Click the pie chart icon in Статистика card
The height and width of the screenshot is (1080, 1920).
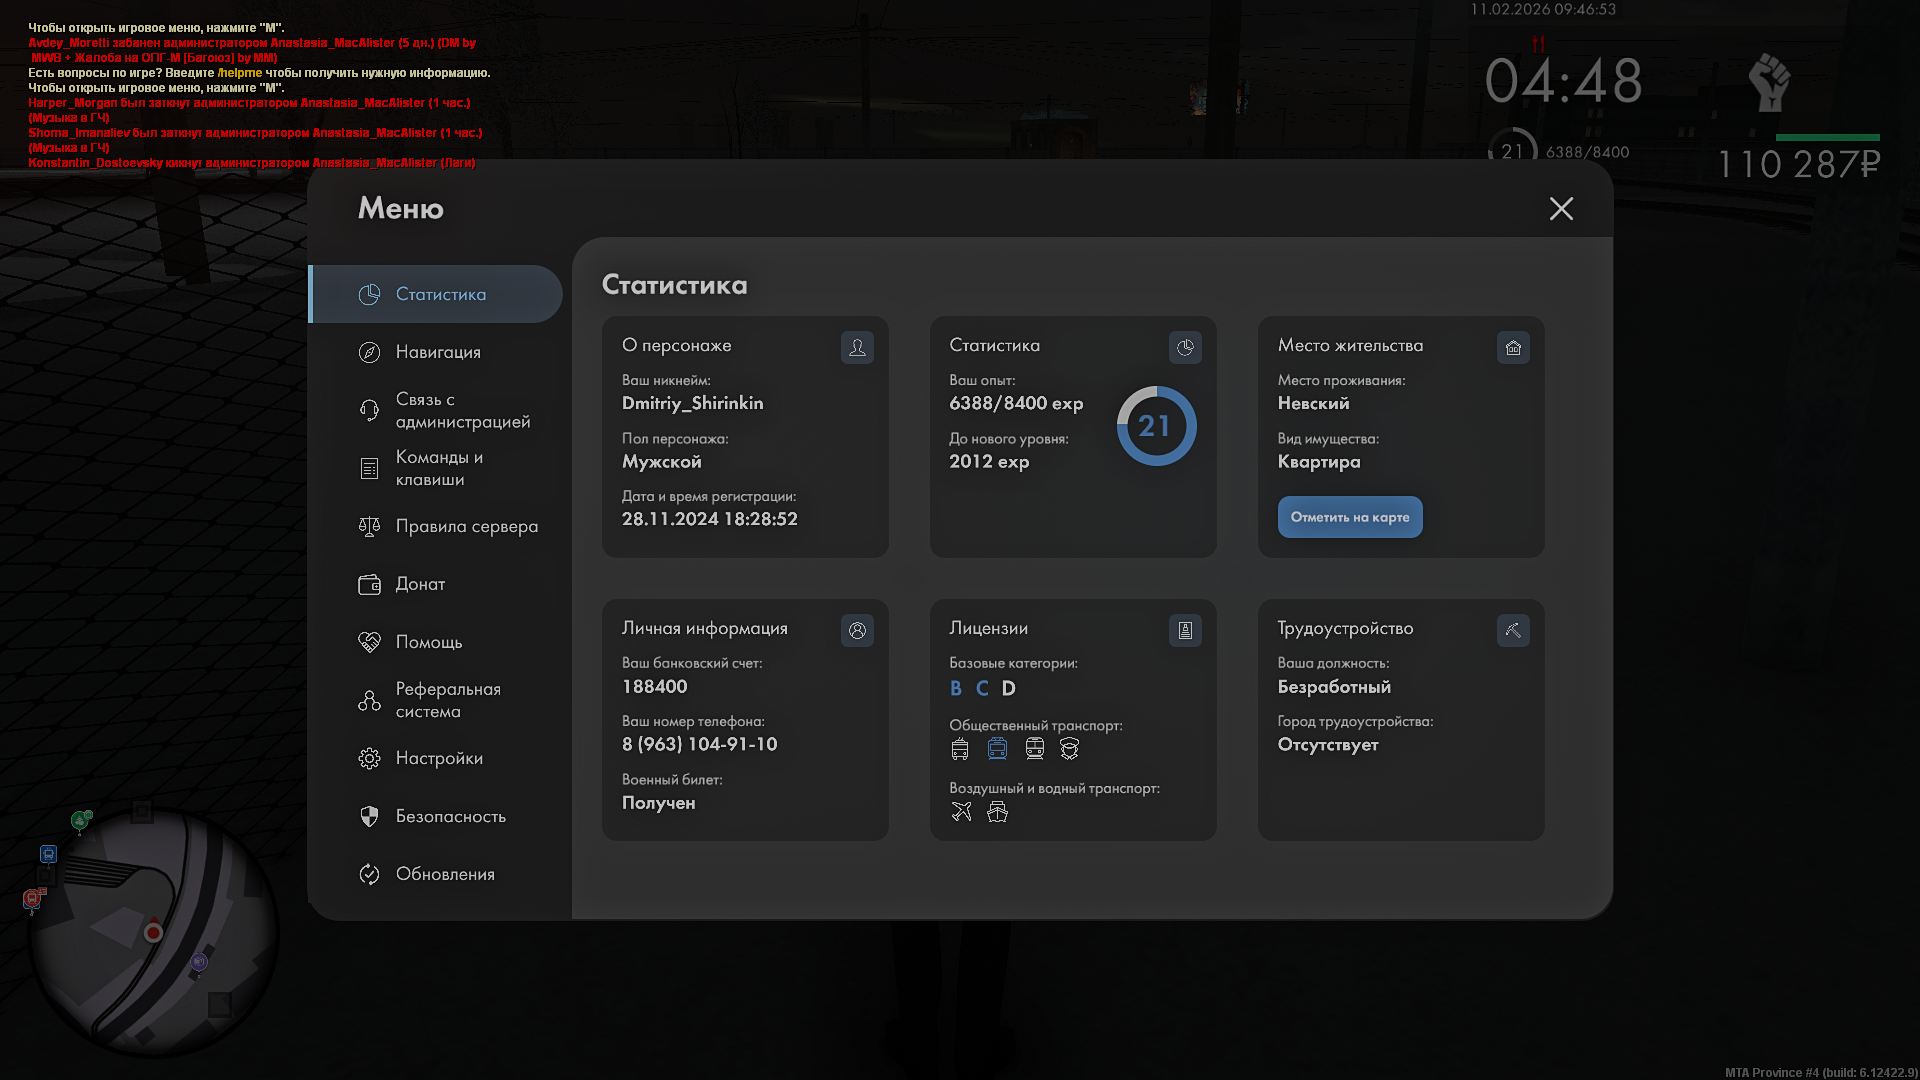1185,347
